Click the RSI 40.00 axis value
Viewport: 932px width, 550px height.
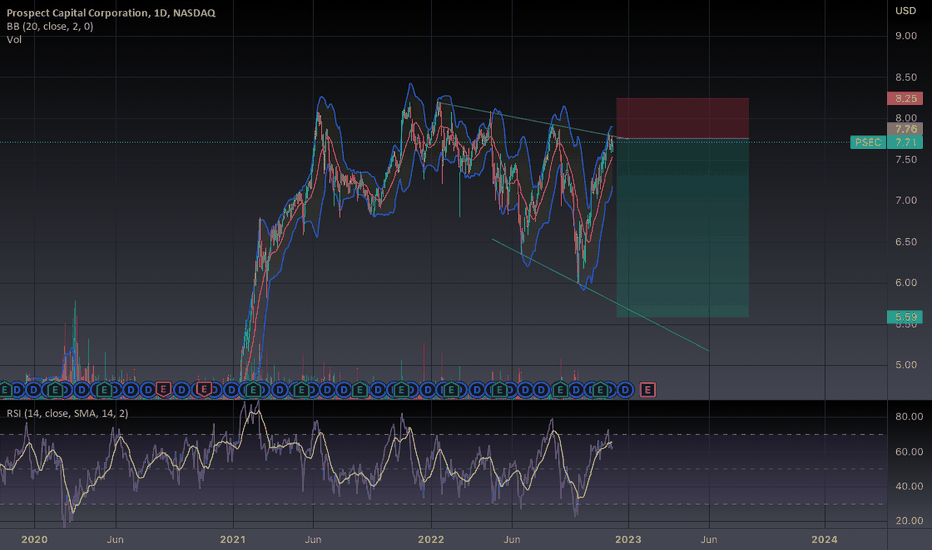click(x=909, y=486)
